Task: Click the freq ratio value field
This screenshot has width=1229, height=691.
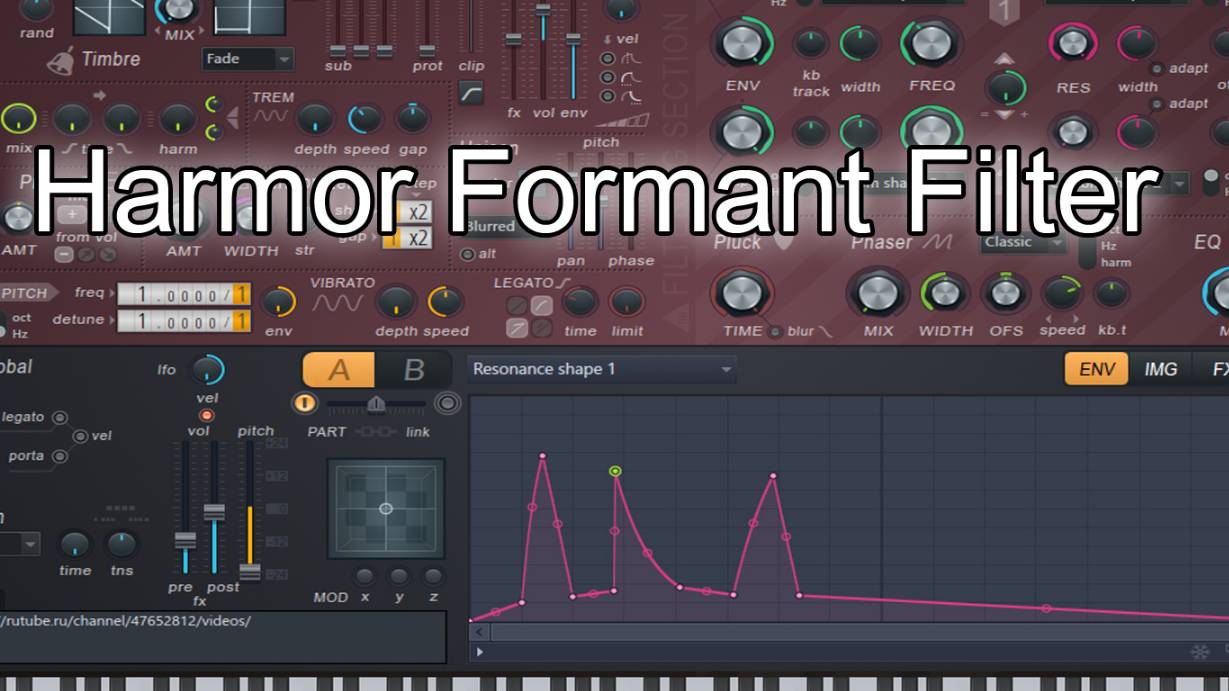Action: [184, 296]
